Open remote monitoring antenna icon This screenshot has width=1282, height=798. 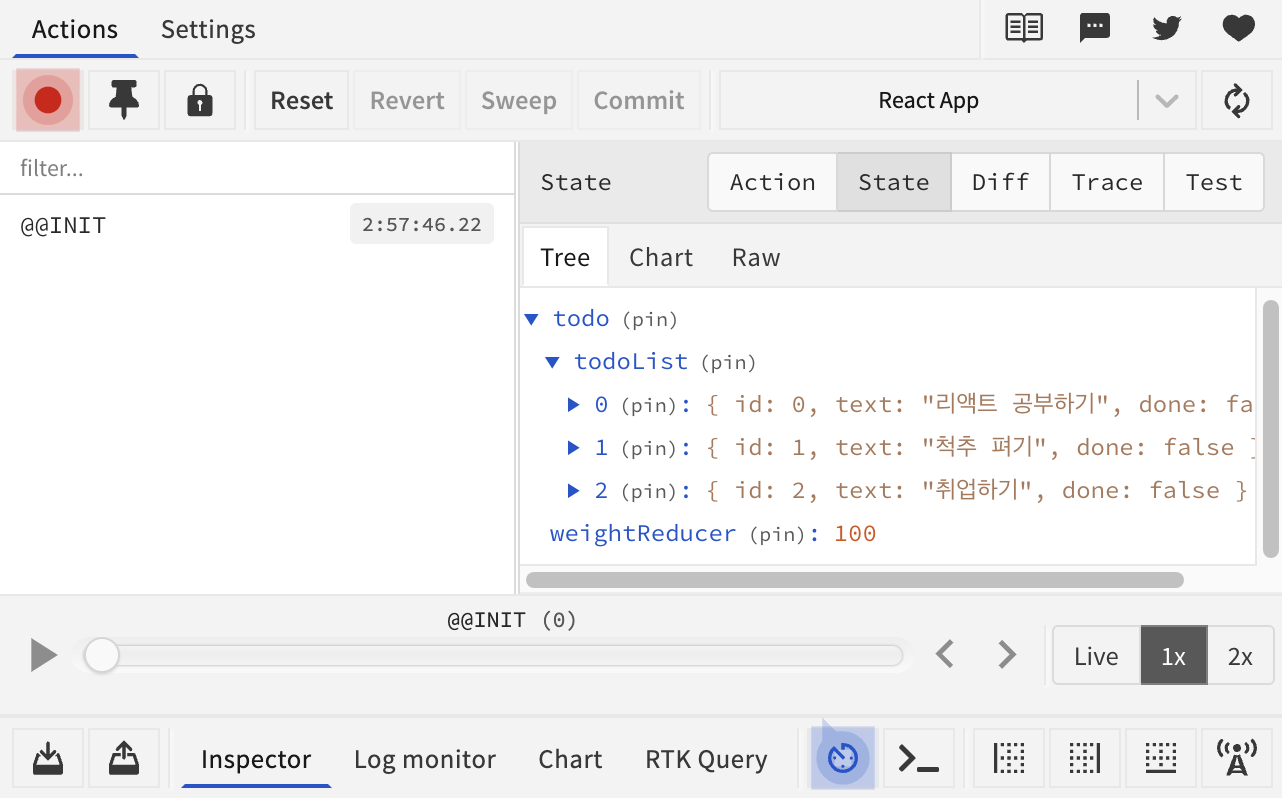coord(1237,758)
